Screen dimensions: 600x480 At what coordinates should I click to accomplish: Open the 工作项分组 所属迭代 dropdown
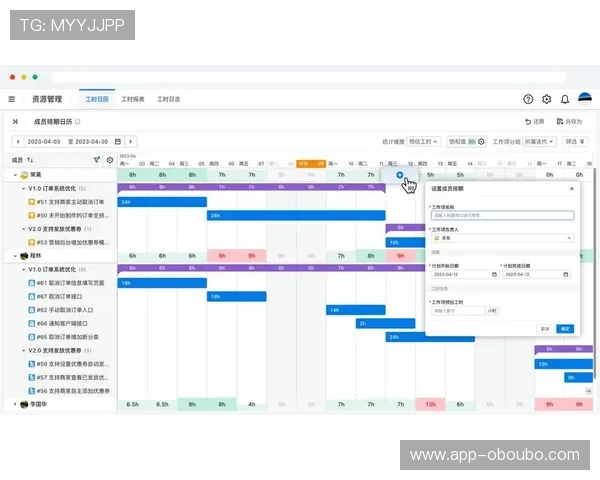pyautogui.click(x=539, y=142)
